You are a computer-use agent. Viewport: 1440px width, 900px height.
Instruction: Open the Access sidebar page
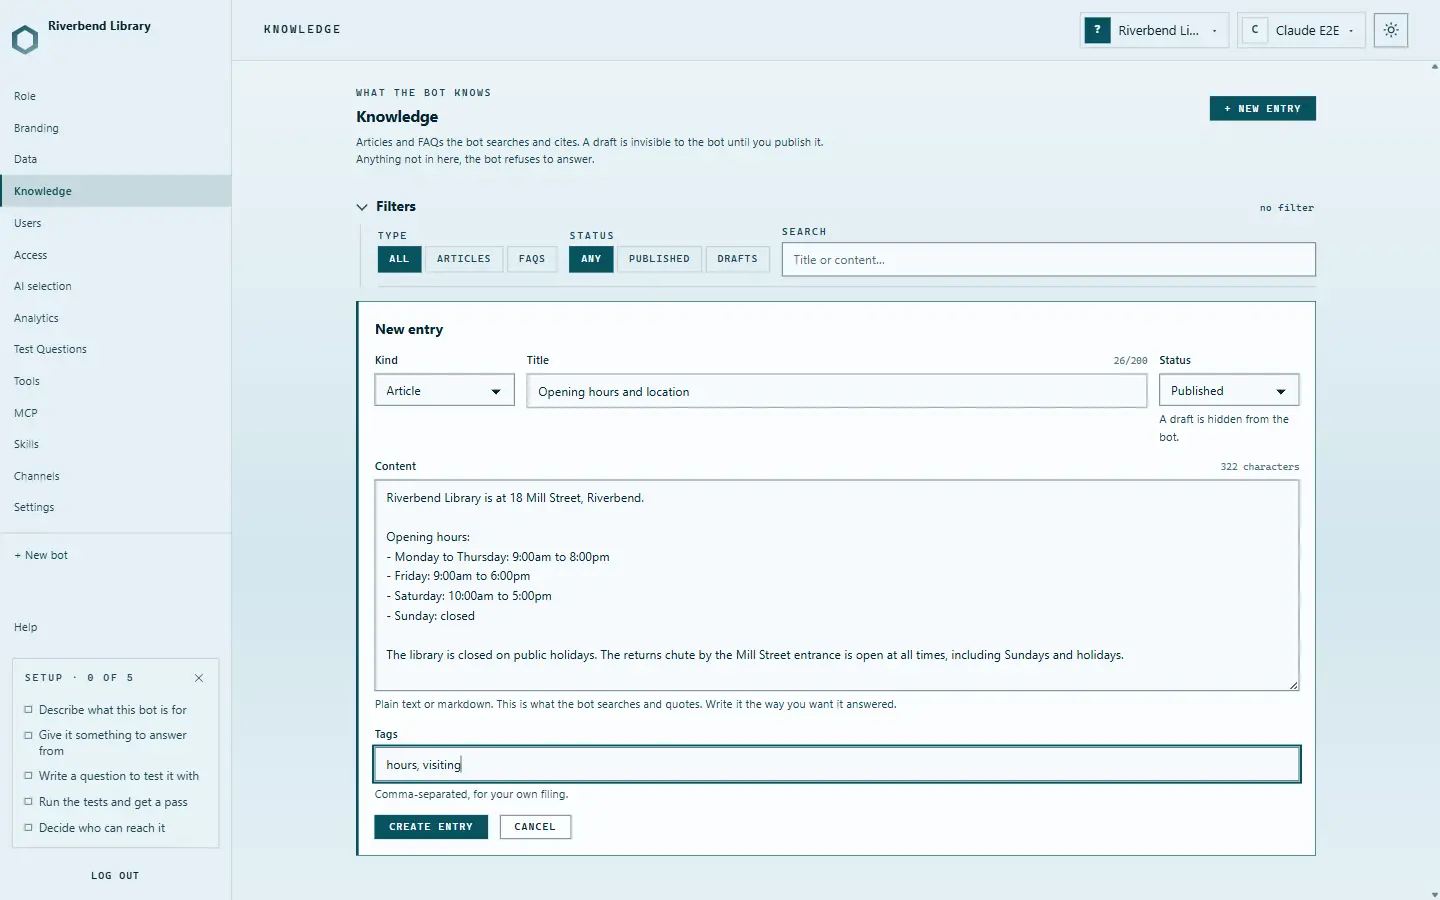point(116,255)
